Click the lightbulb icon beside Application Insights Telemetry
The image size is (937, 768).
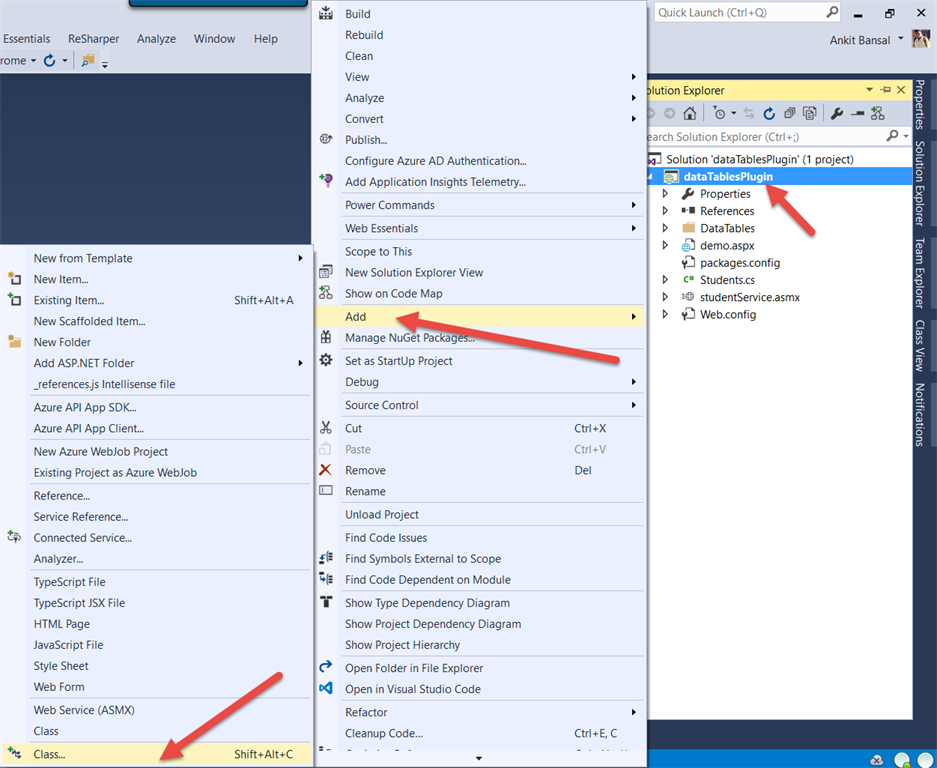tap(326, 180)
